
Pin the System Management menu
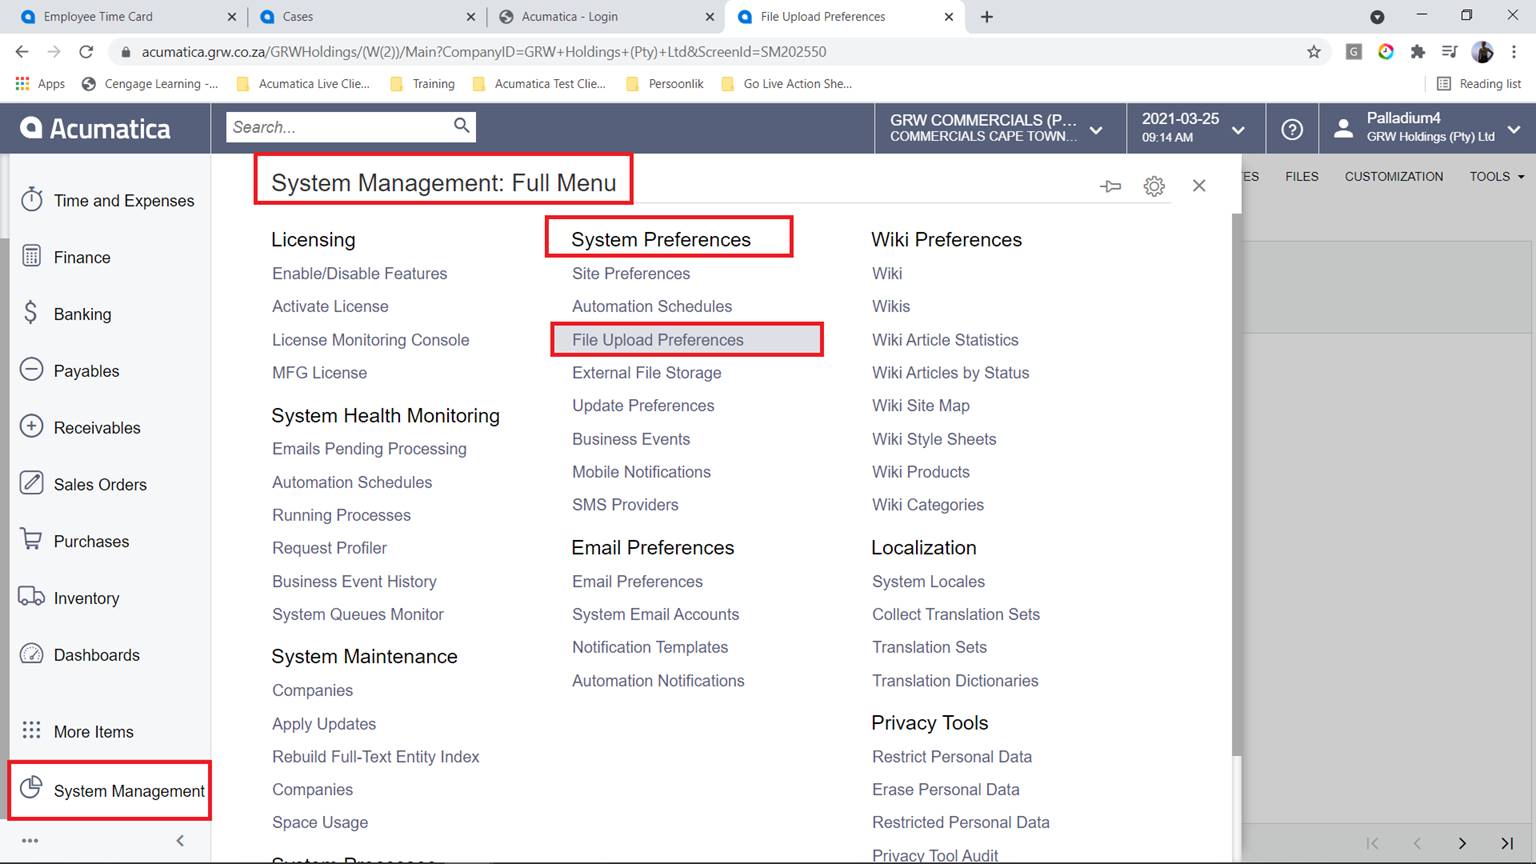click(x=1110, y=186)
